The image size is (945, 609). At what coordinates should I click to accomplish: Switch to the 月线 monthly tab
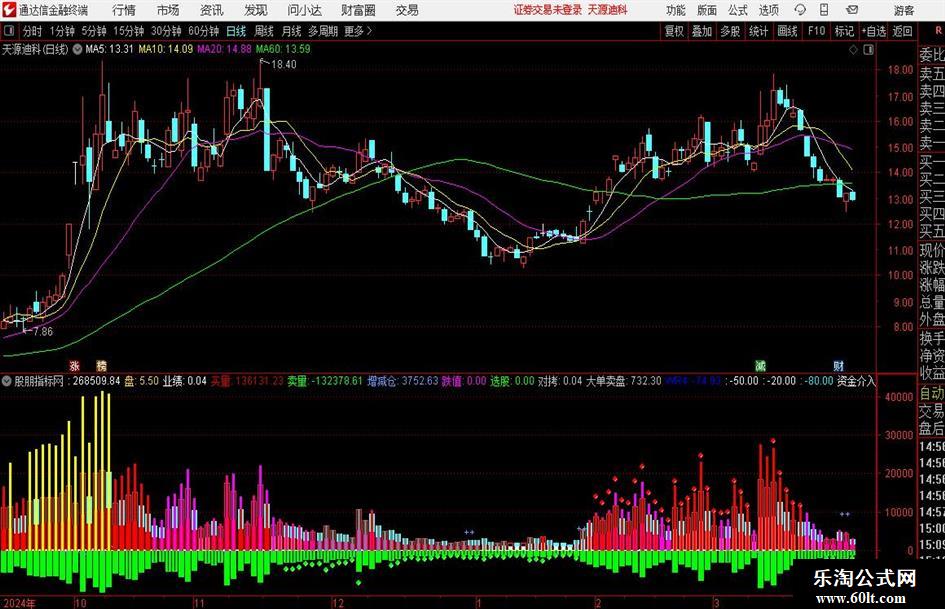click(291, 31)
